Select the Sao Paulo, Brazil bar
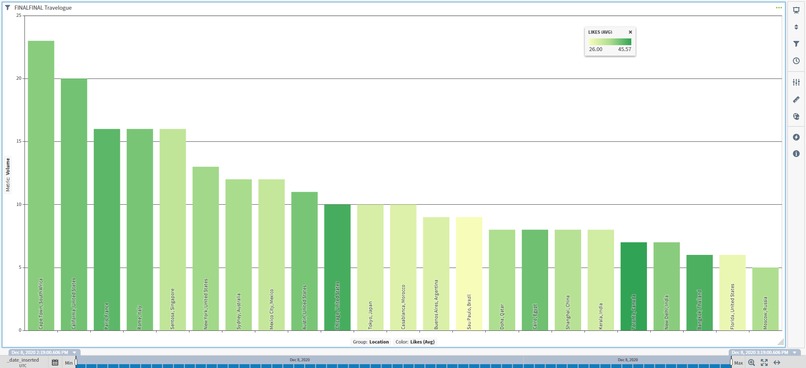Viewport: 806px width, 368px height. (x=469, y=274)
